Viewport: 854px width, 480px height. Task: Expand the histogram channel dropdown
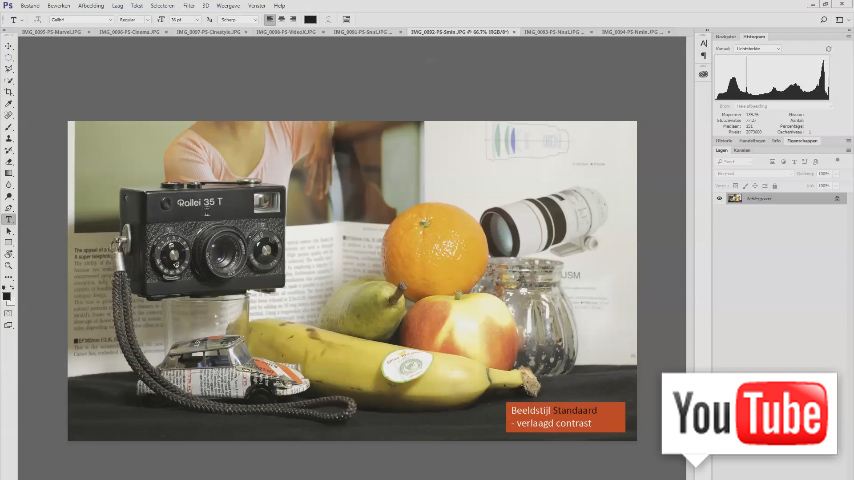click(758, 48)
